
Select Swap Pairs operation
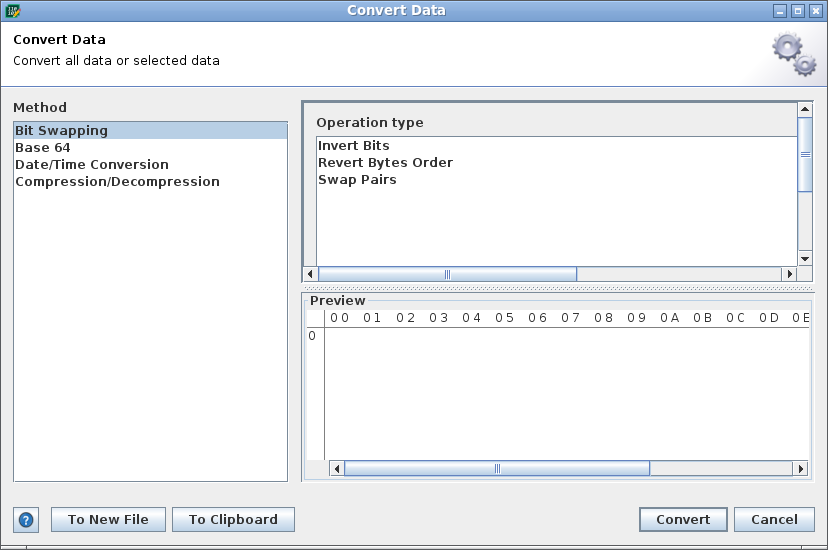557,179
